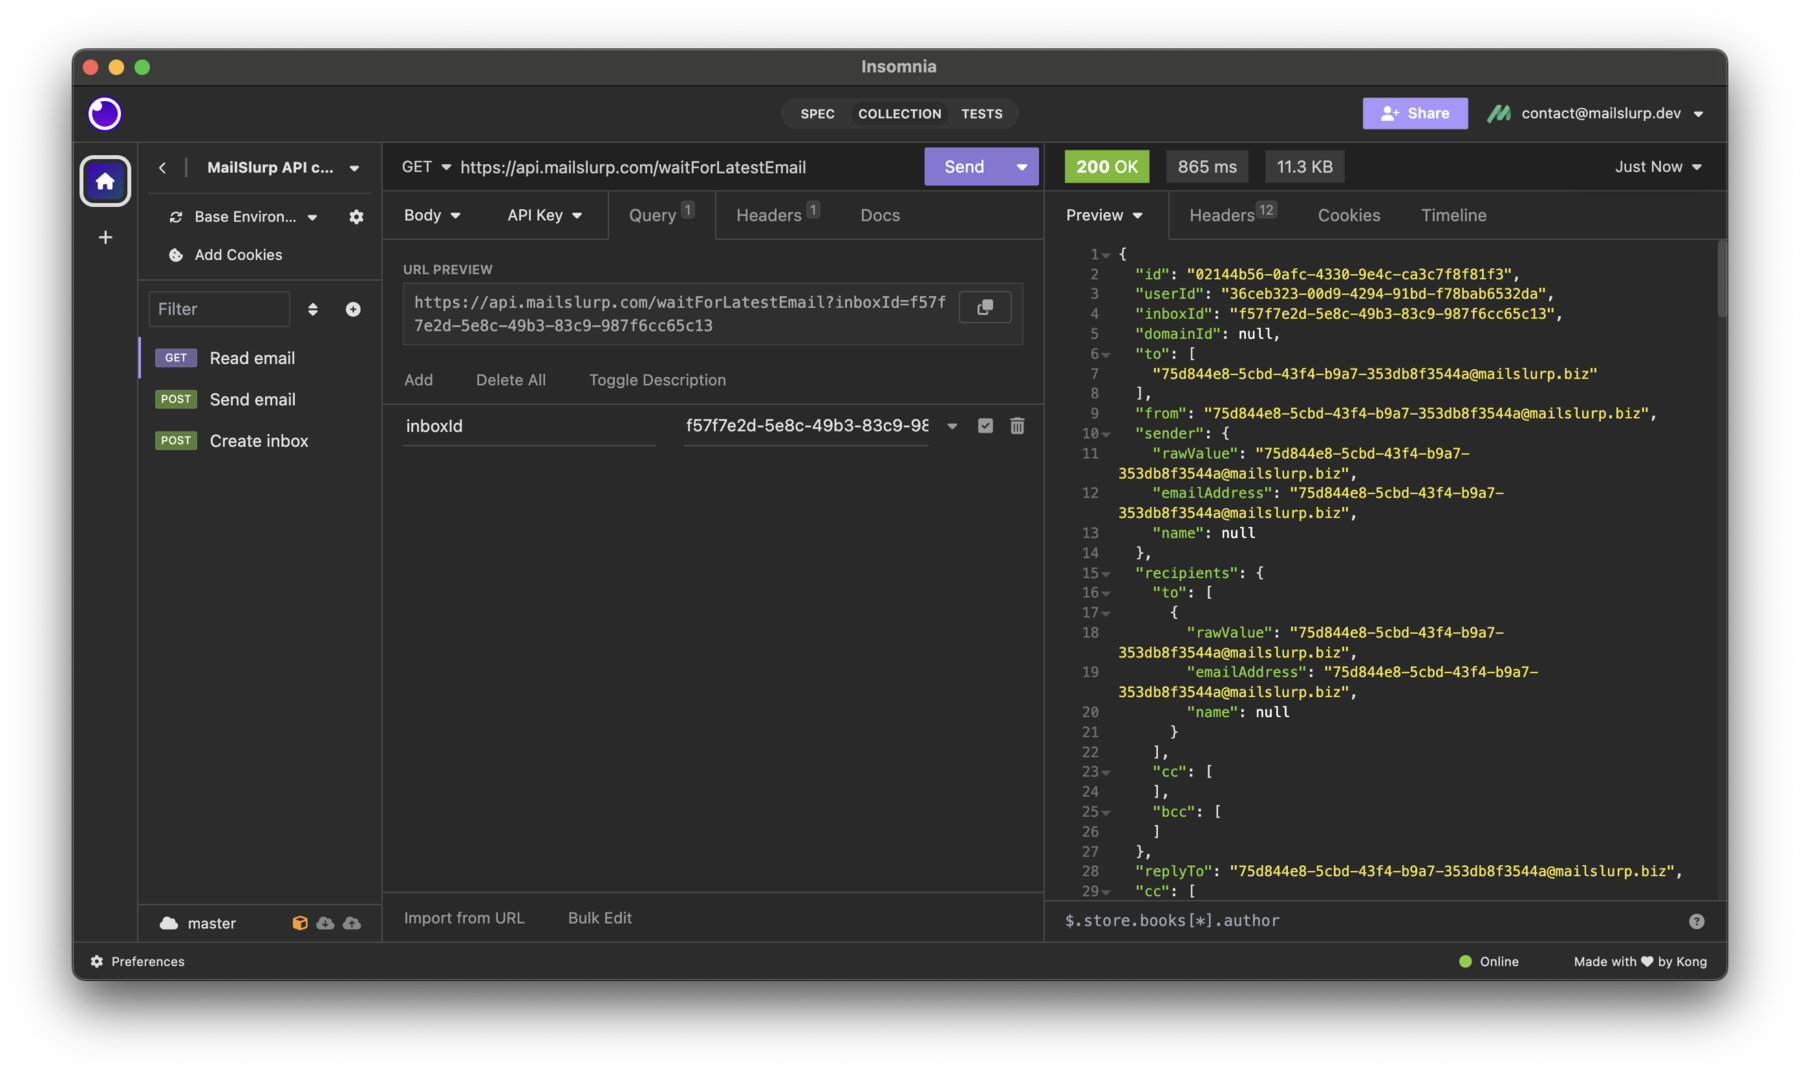Viewport: 1800px width, 1076px height.
Task: Click Delete All parameters
Action: coord(510,380)
